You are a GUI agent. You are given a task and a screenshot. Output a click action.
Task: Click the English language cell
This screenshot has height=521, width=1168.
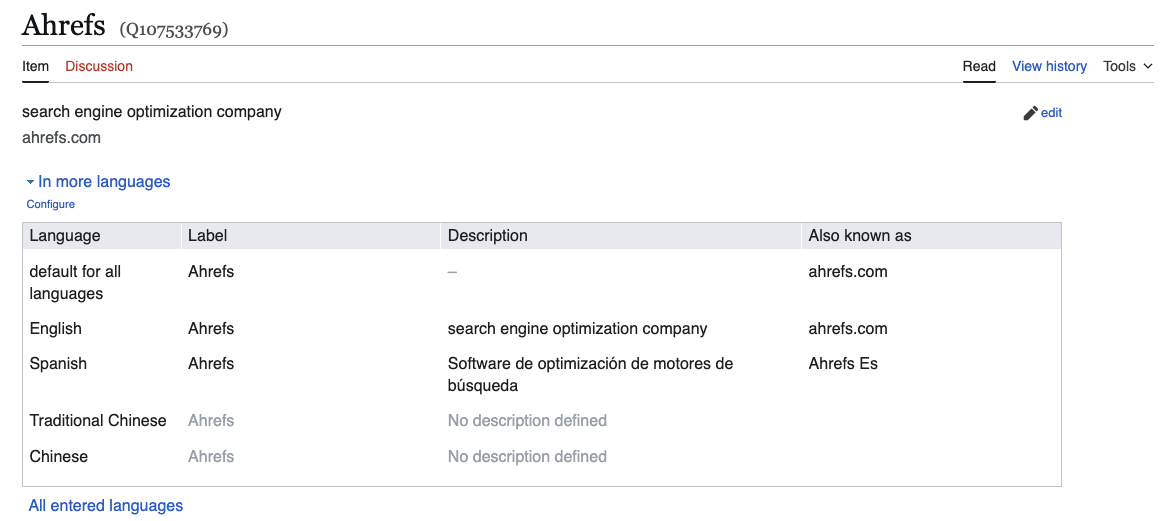(x=56, y=329)
